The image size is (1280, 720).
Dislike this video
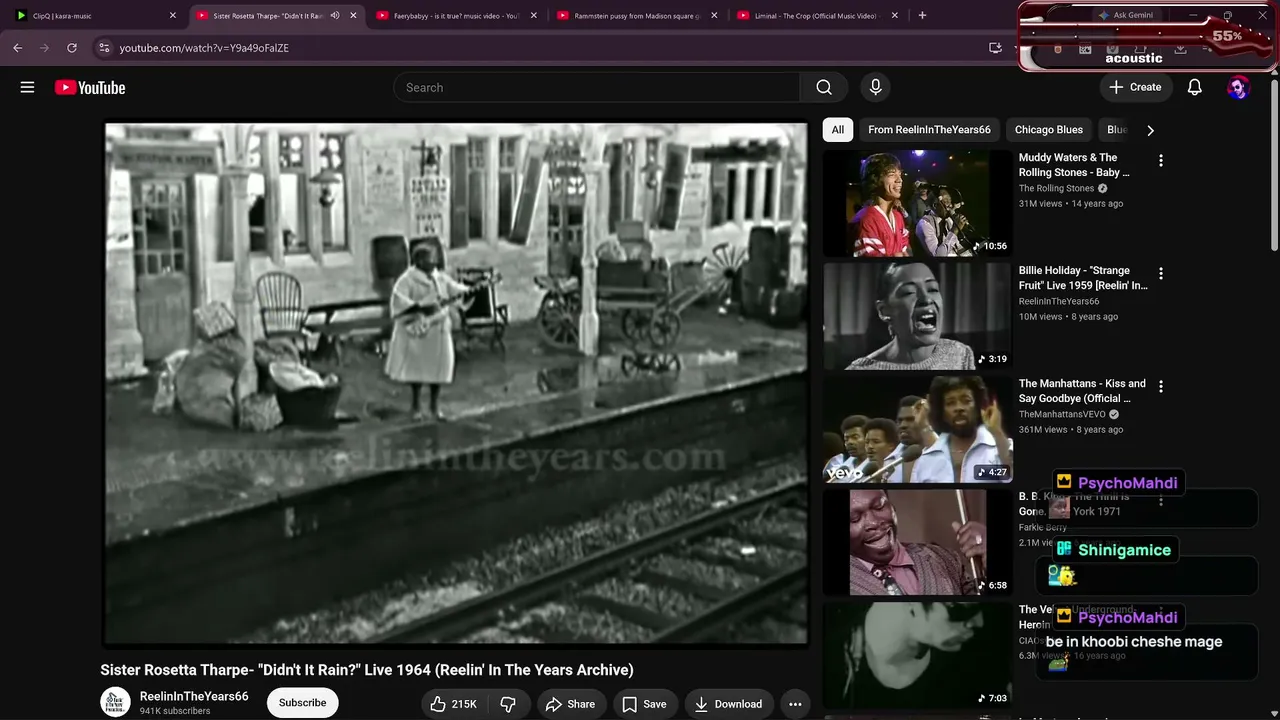tap(508, 704)
